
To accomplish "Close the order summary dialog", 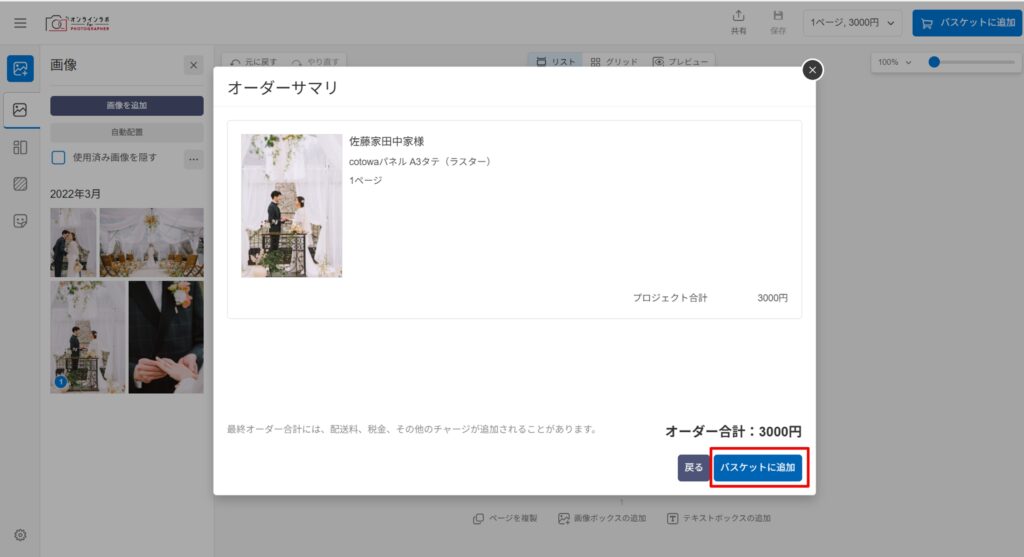I will pos(813,69).
